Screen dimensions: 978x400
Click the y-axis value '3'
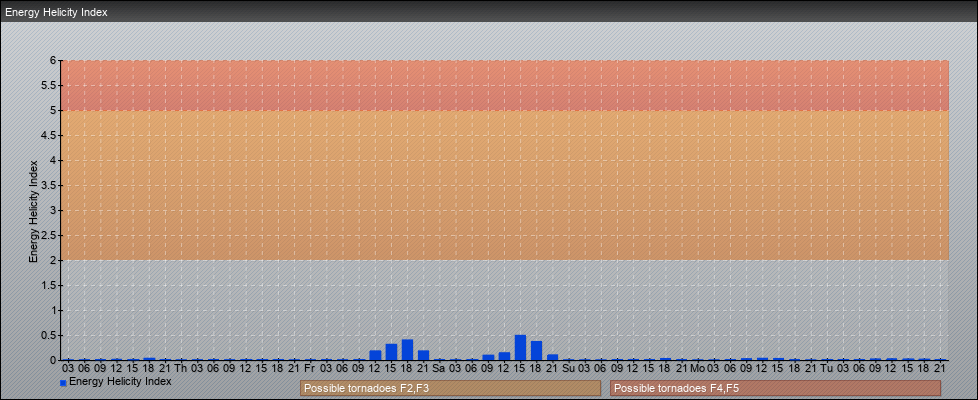(54, 210)
